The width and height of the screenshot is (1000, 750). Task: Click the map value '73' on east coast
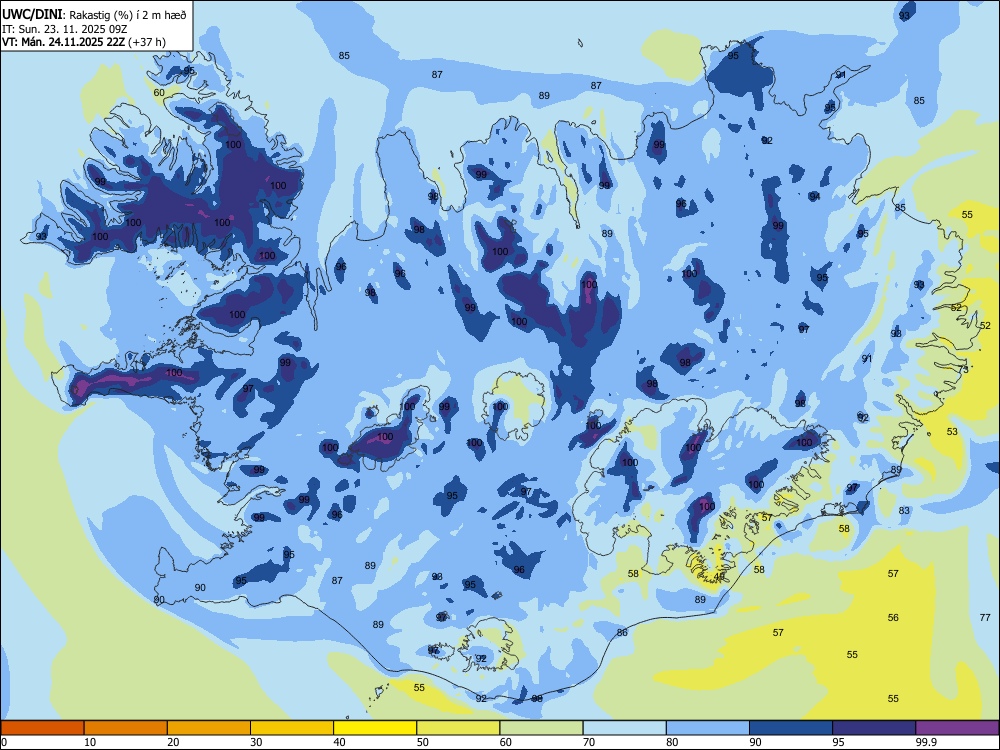(963, 369)
